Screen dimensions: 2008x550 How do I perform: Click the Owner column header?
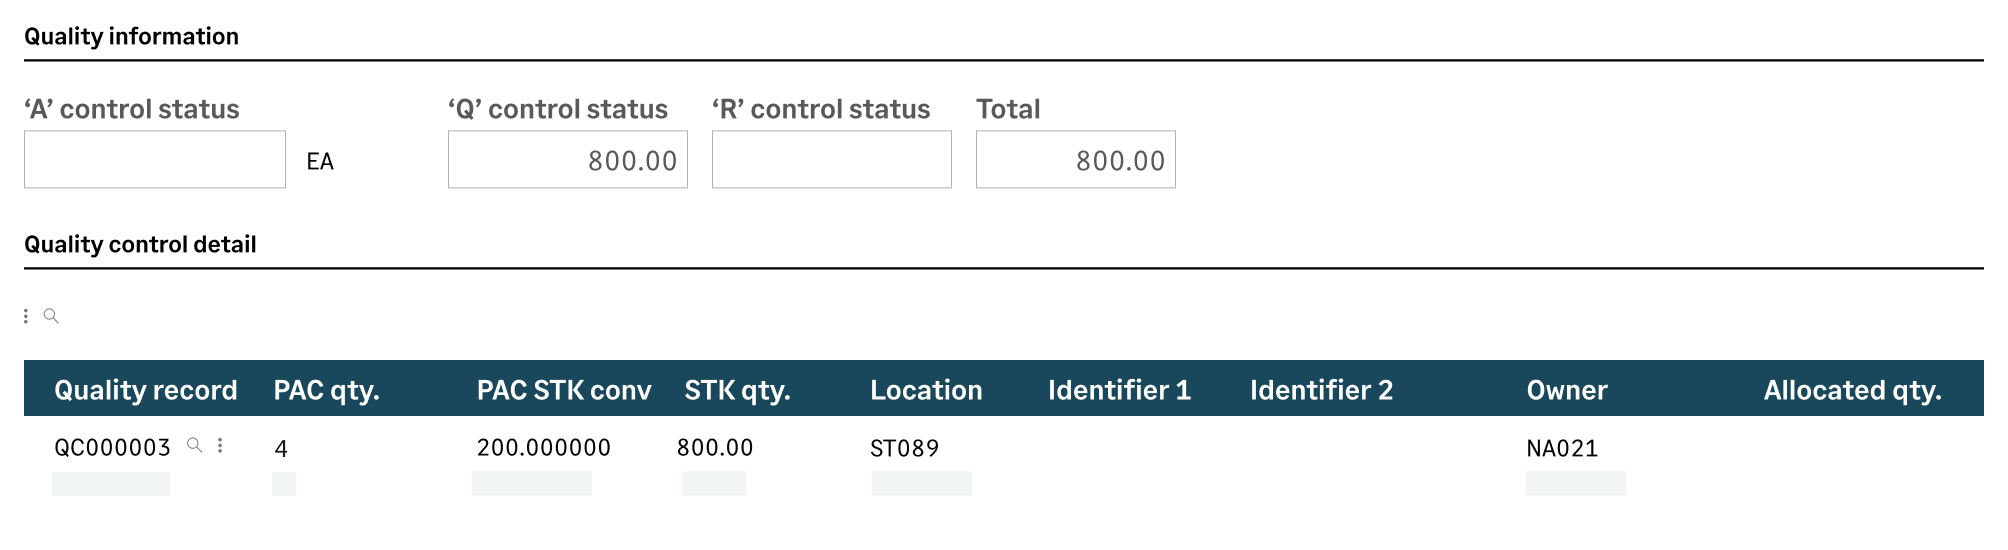[1567, 390]
